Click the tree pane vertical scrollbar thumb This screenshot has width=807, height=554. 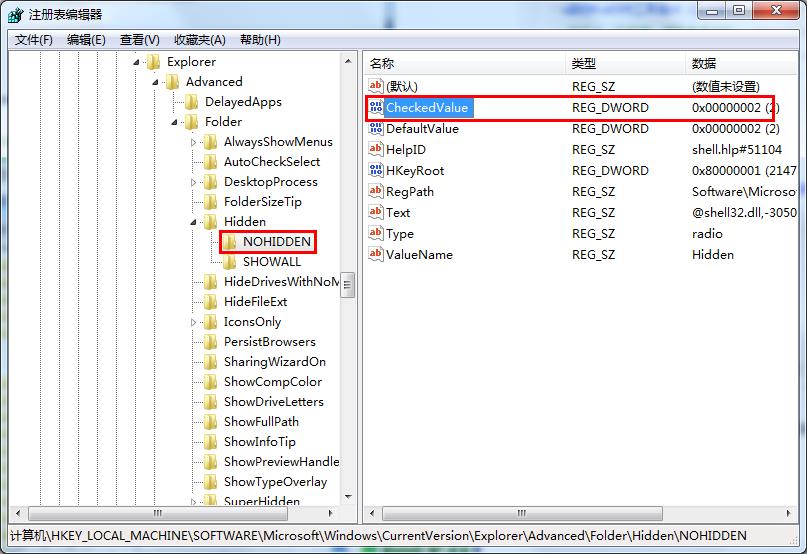click(348, 285)
